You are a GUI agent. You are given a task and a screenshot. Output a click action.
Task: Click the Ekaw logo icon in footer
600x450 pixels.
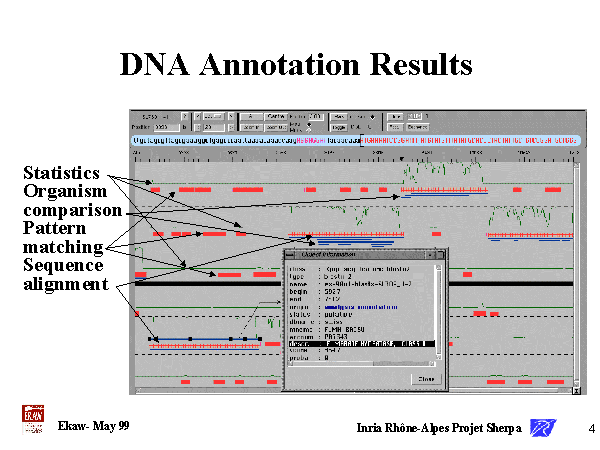[32, 420]
